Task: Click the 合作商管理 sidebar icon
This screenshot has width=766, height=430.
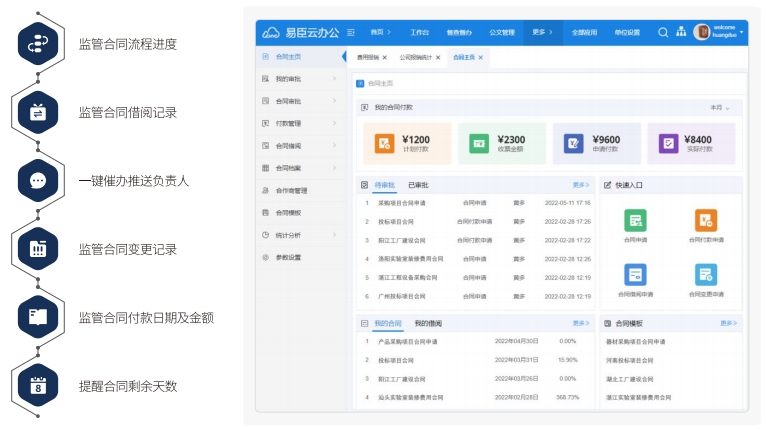Action: [266, 190]
